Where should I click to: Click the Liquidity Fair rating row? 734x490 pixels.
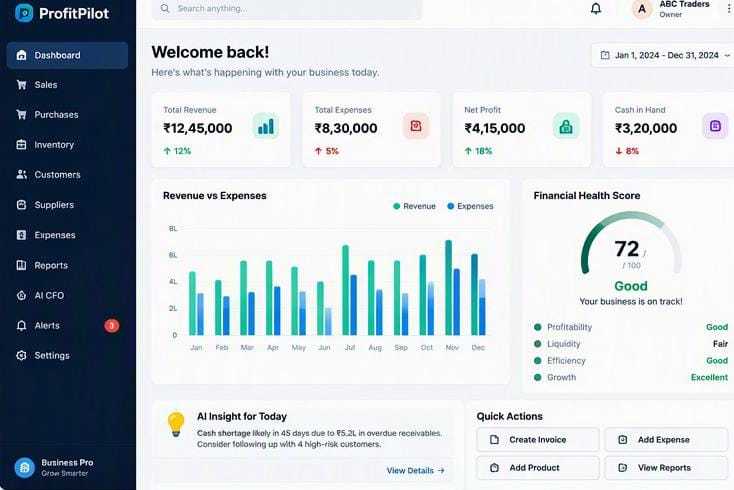click(x=631, y=344)
